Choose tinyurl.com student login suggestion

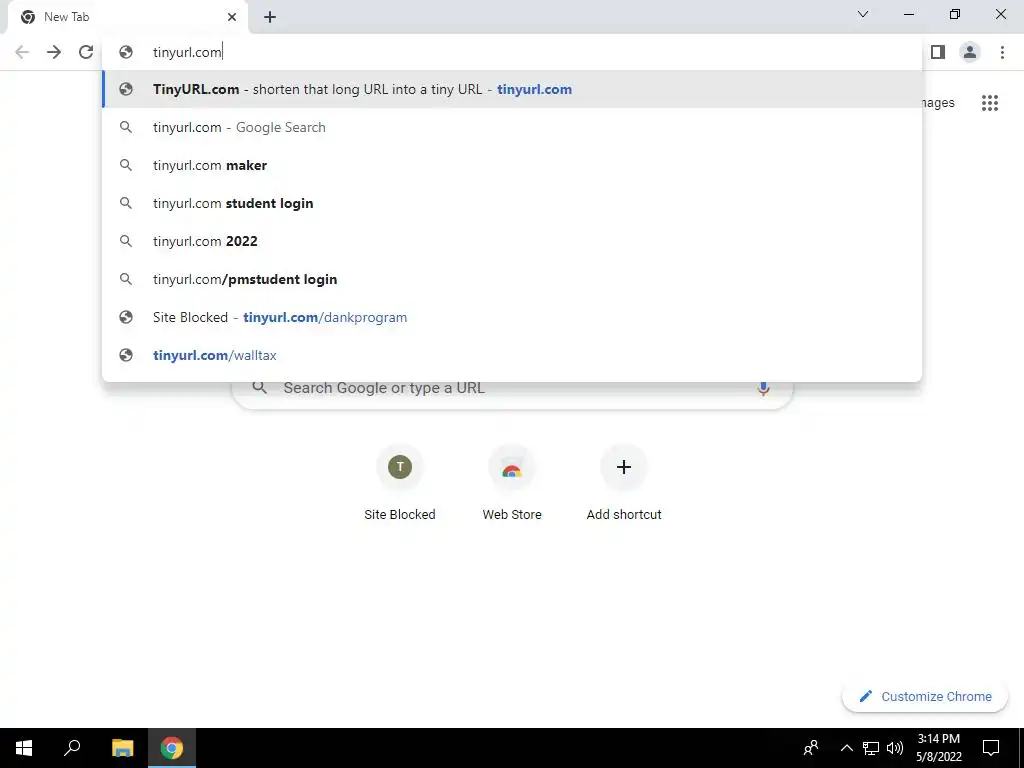click(512, 203)
